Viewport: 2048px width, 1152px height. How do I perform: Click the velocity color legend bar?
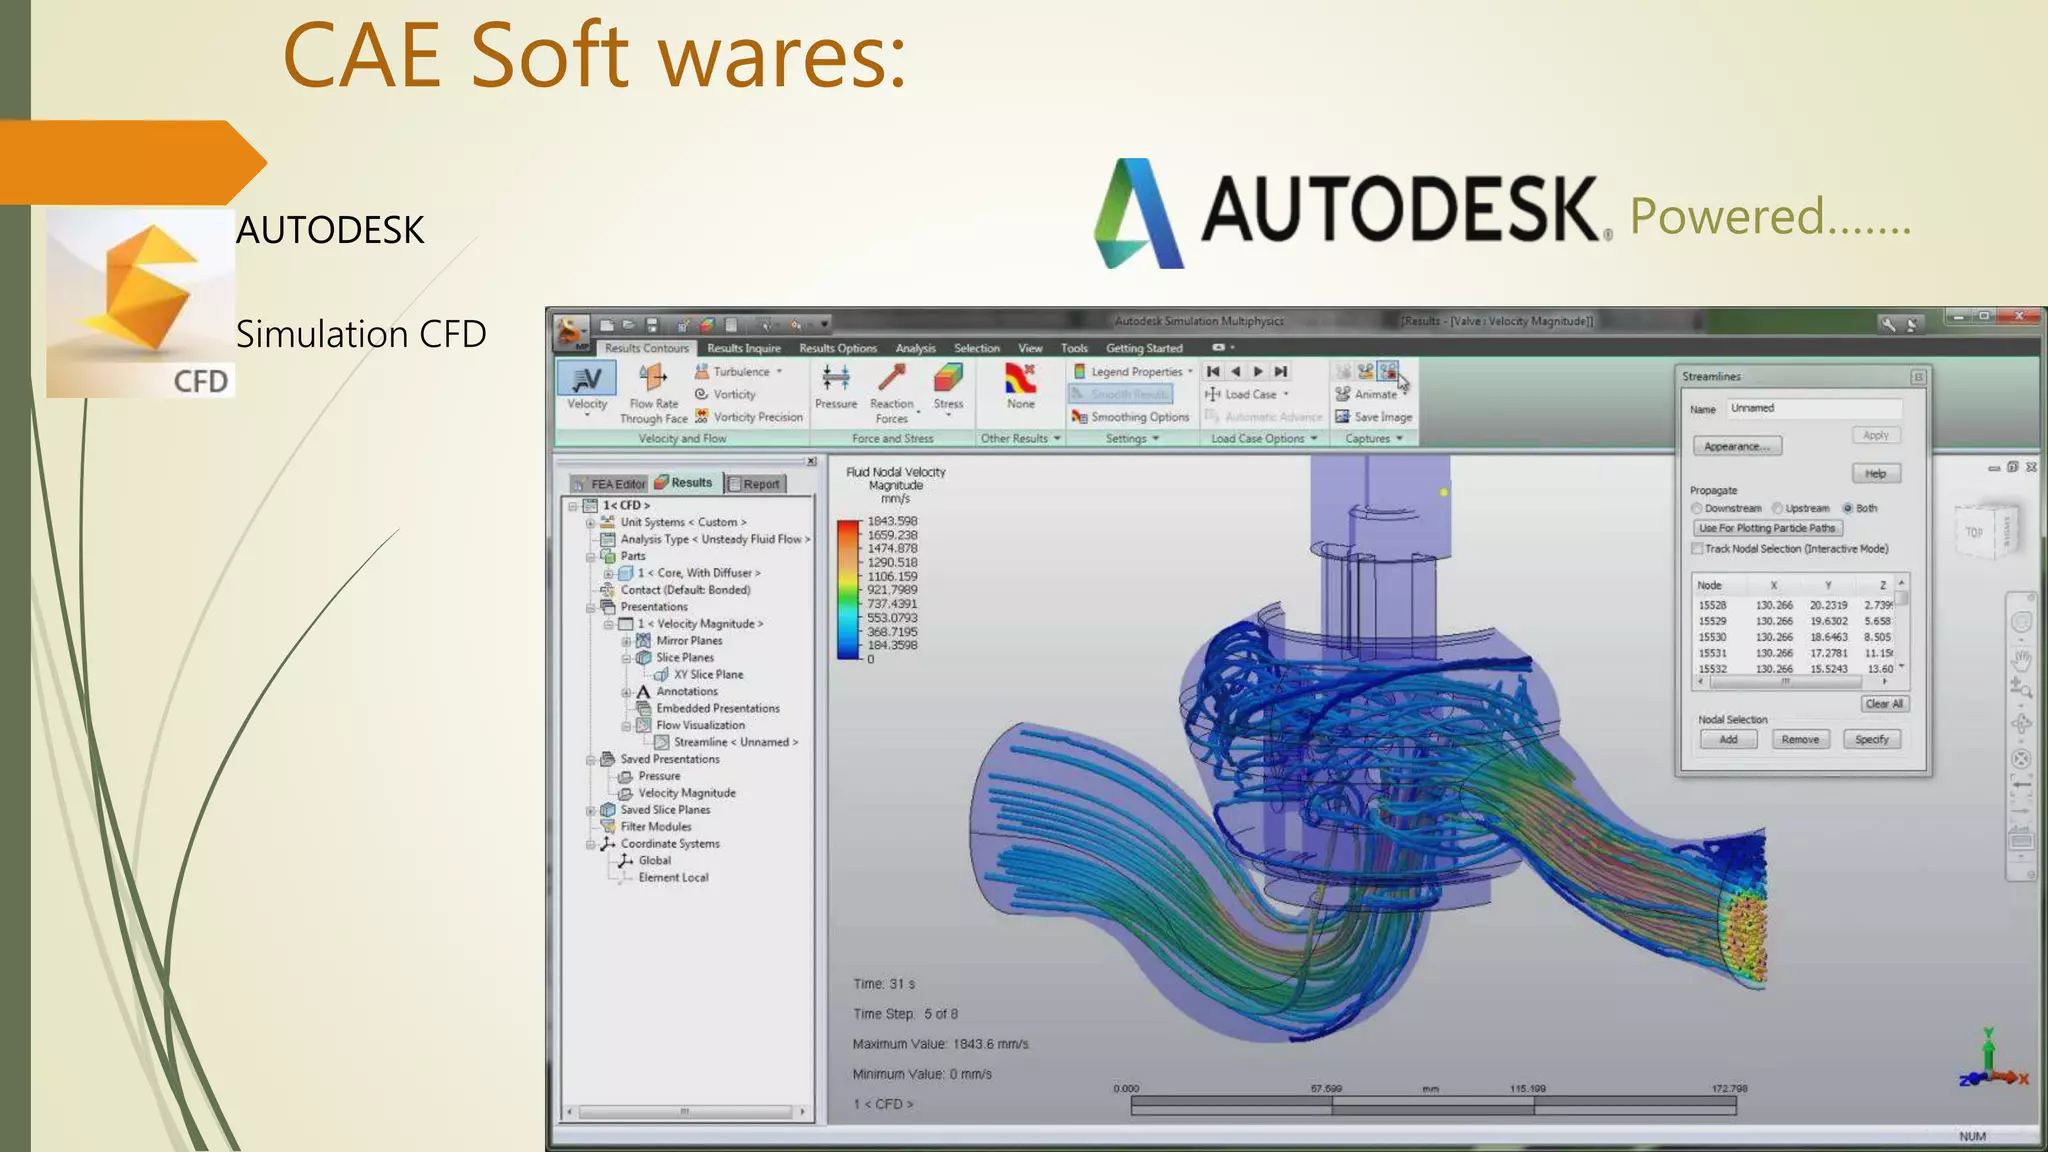(x=848, y=589)
